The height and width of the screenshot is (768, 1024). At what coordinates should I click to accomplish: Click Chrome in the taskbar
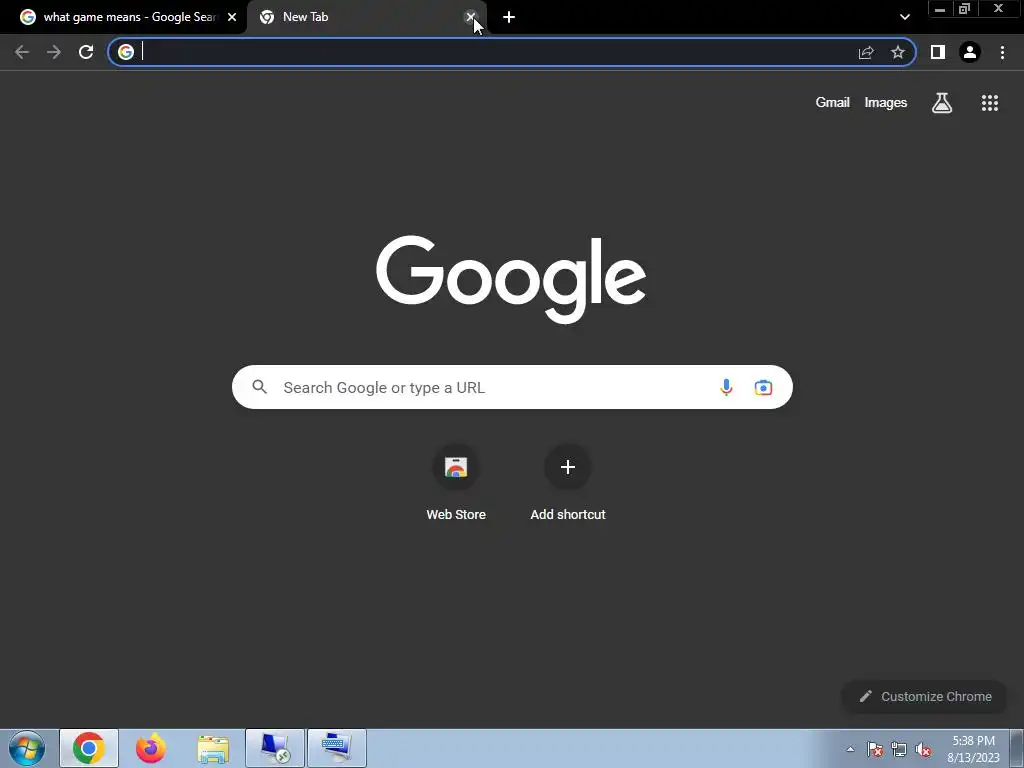pyautogui.click(x=89, y=748)
